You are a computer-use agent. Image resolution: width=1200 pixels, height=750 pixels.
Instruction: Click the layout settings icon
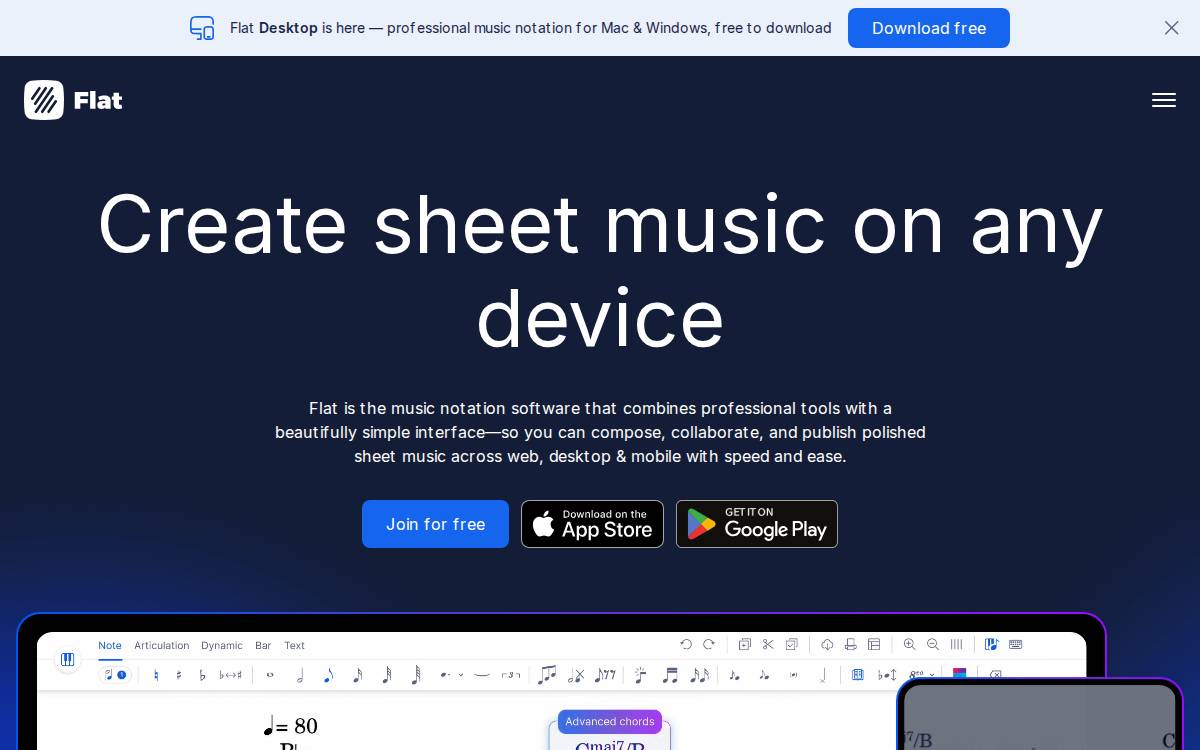(x=874, y=645)
